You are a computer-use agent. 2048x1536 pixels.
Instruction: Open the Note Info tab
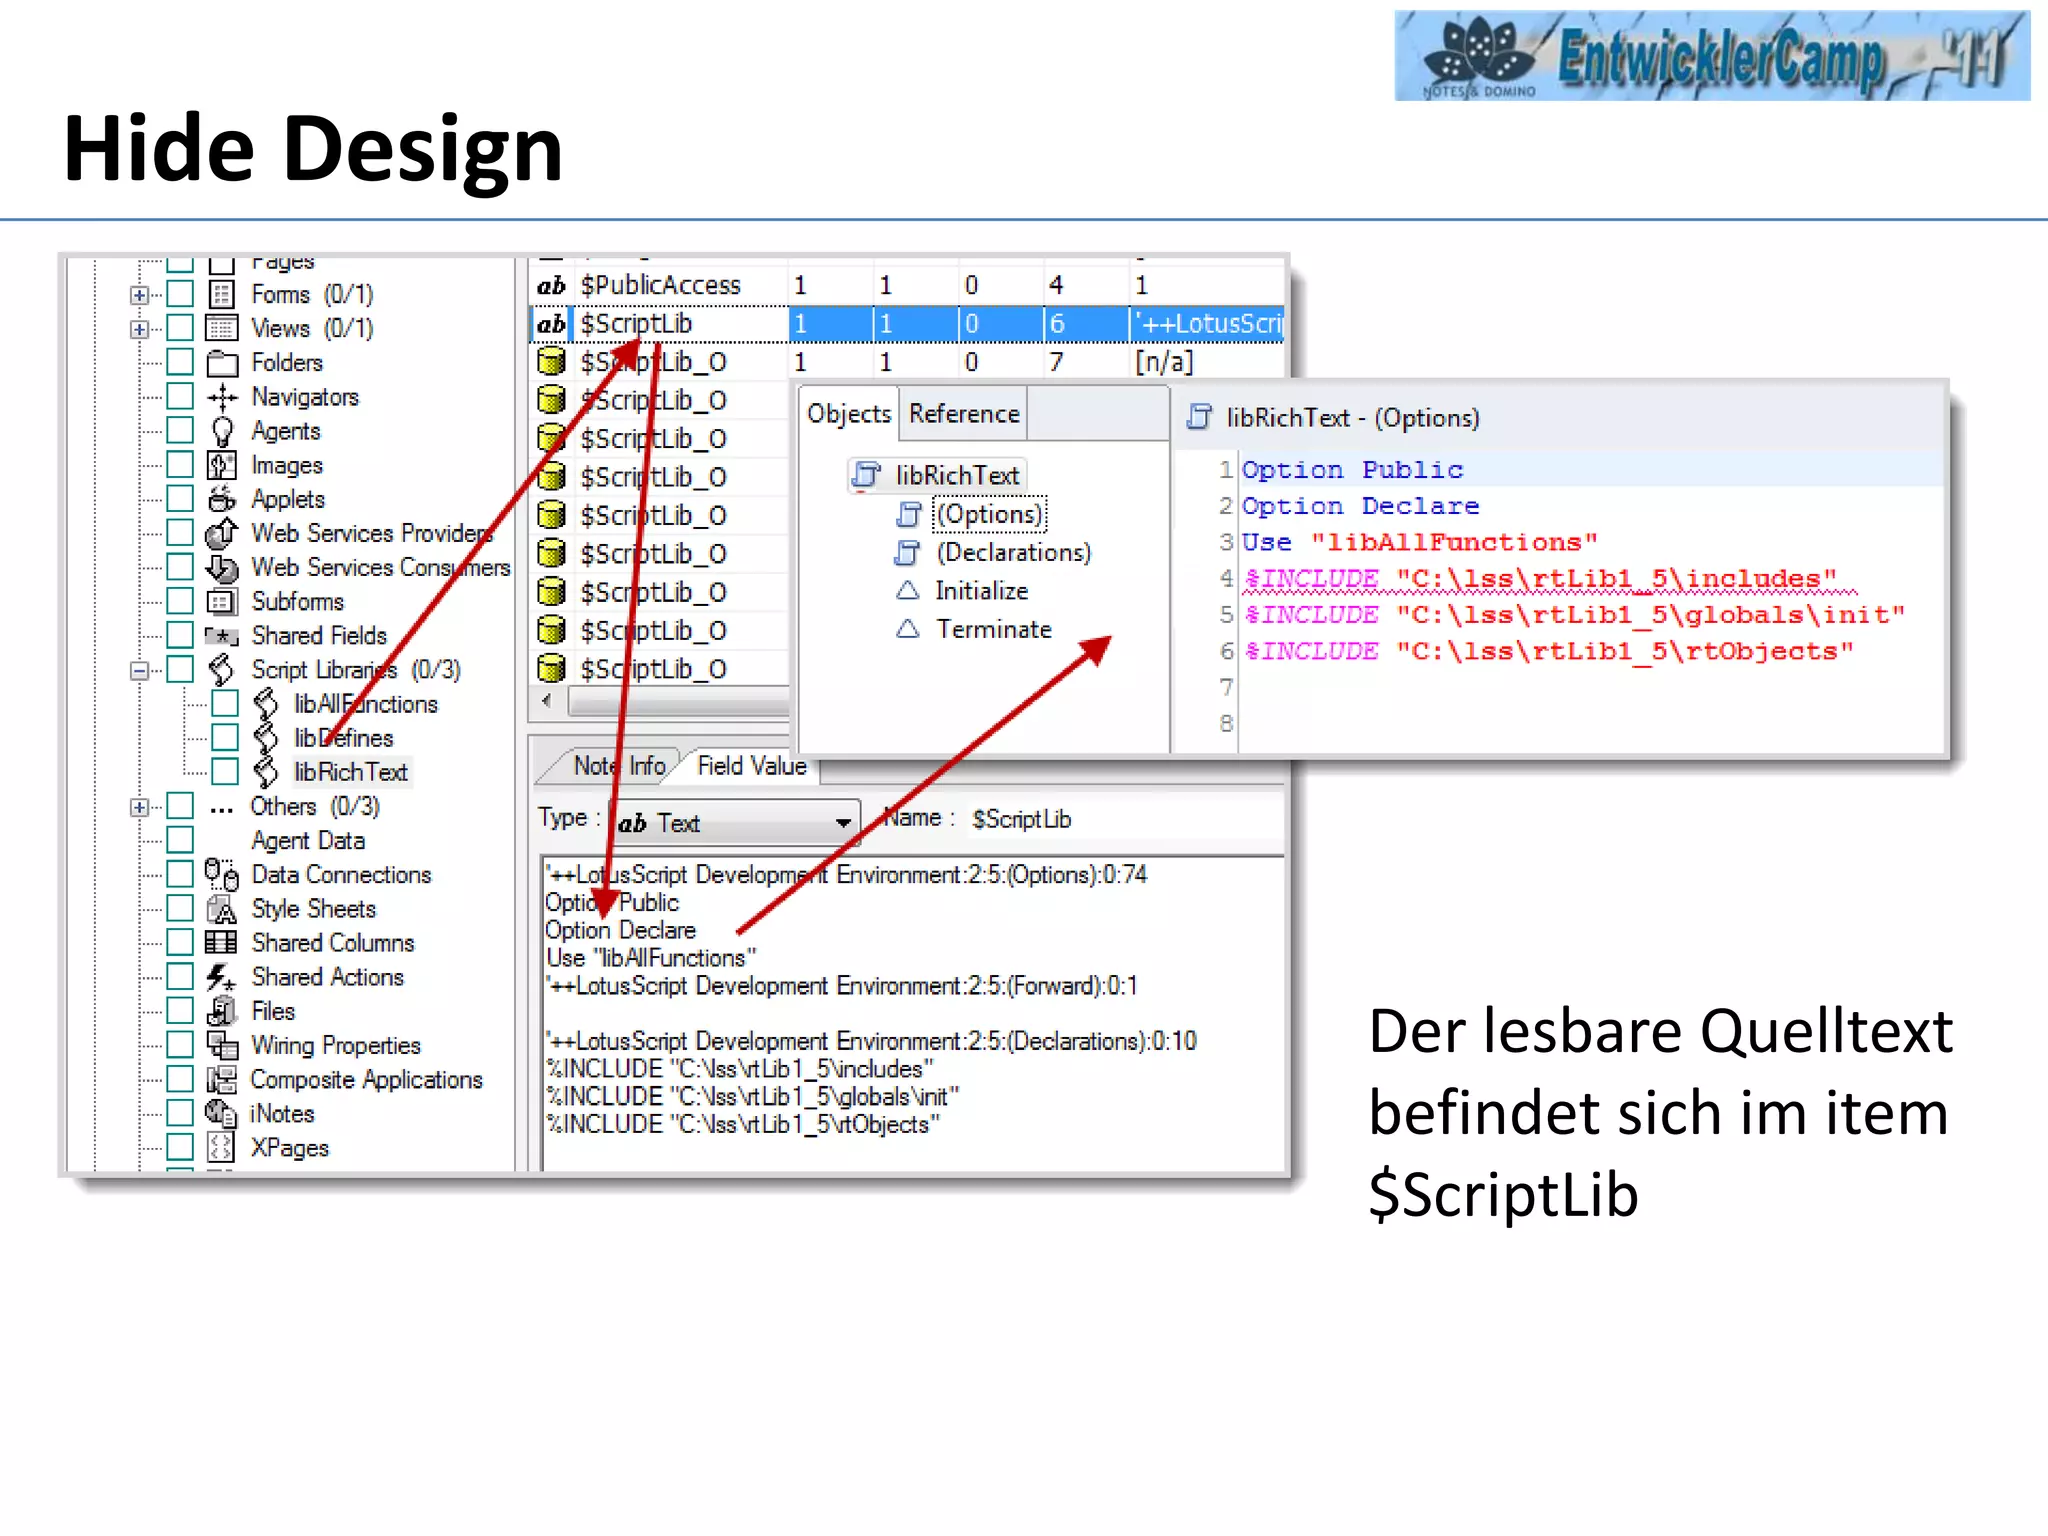pyautogui.click(x=618, y=766)
